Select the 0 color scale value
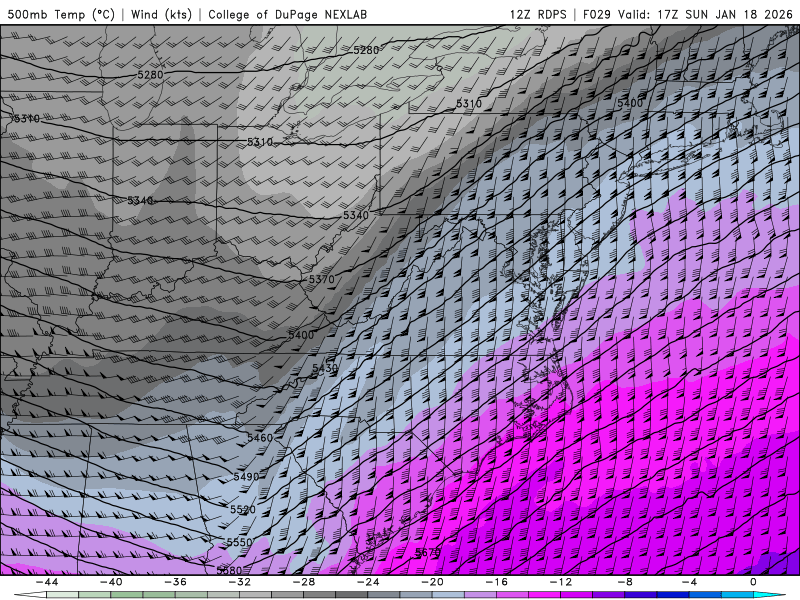Image resolution: width=800 pixels, height=600 pixels. 753,582
